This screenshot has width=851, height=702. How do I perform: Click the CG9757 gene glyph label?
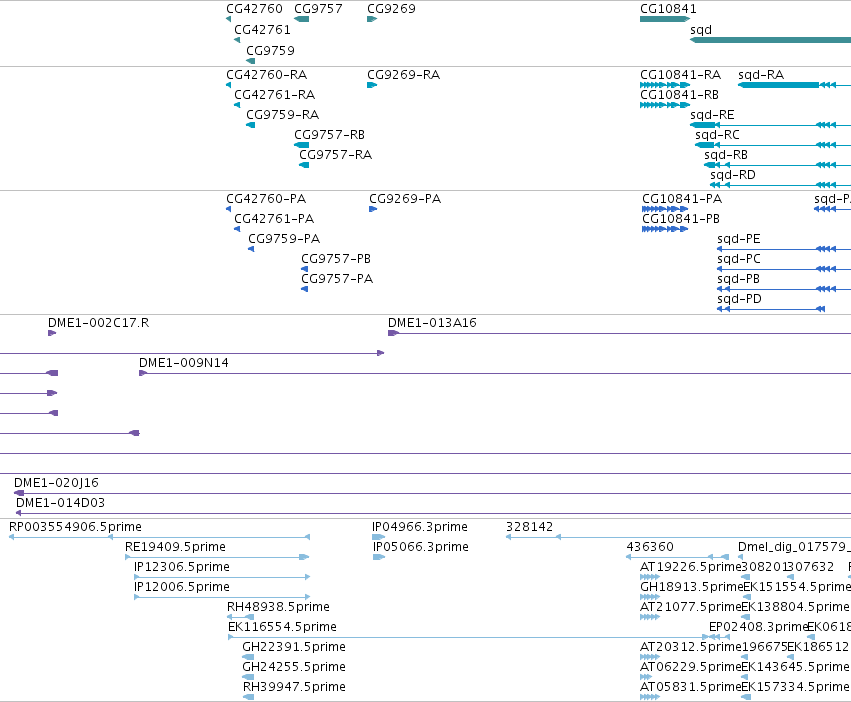318,9
